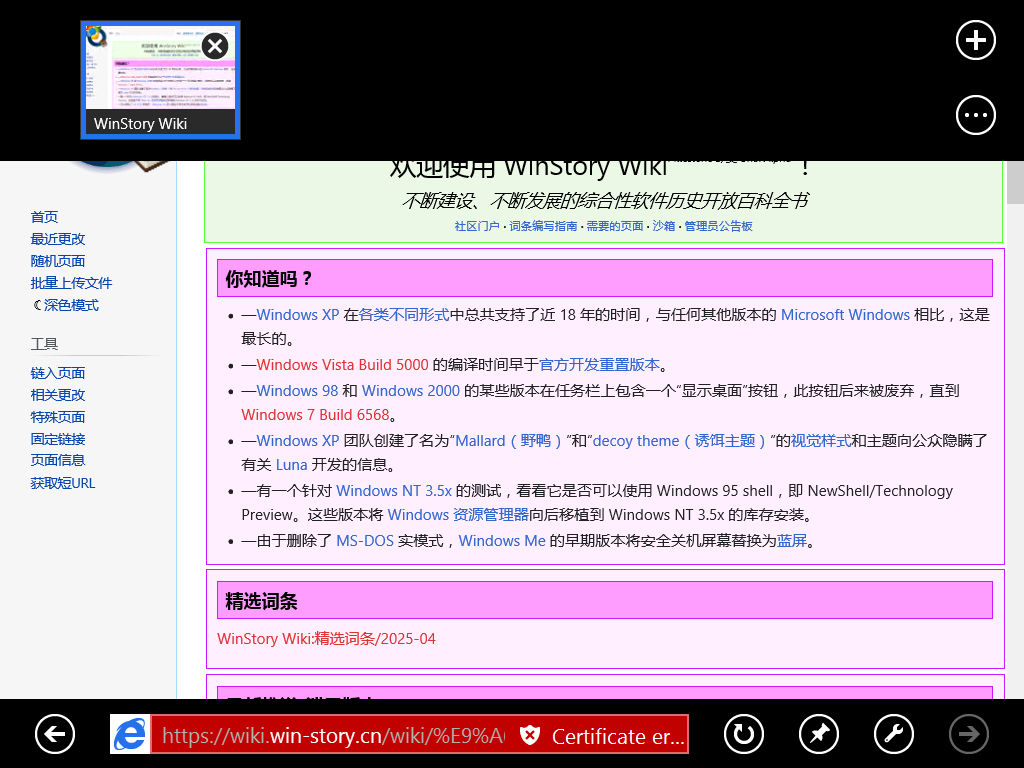Click 获取短URL link
Screen dimensions: 1024x768
tap(63, 483)
